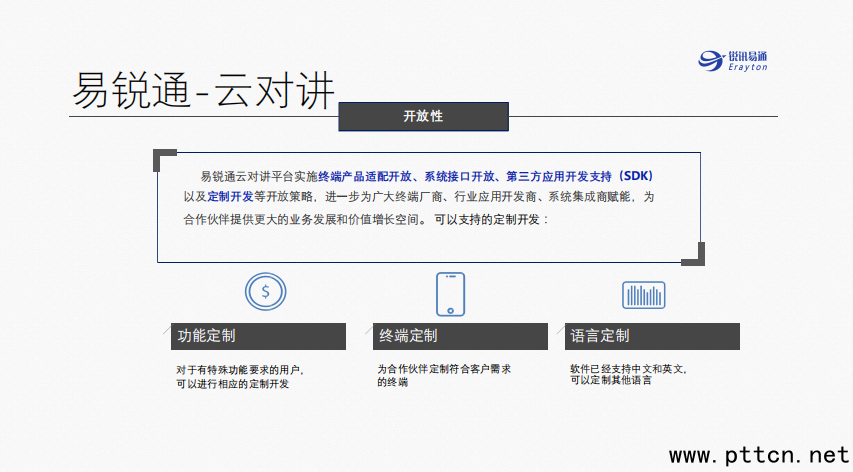Click the title 易锐通-云对讲

tap(203, 90)
